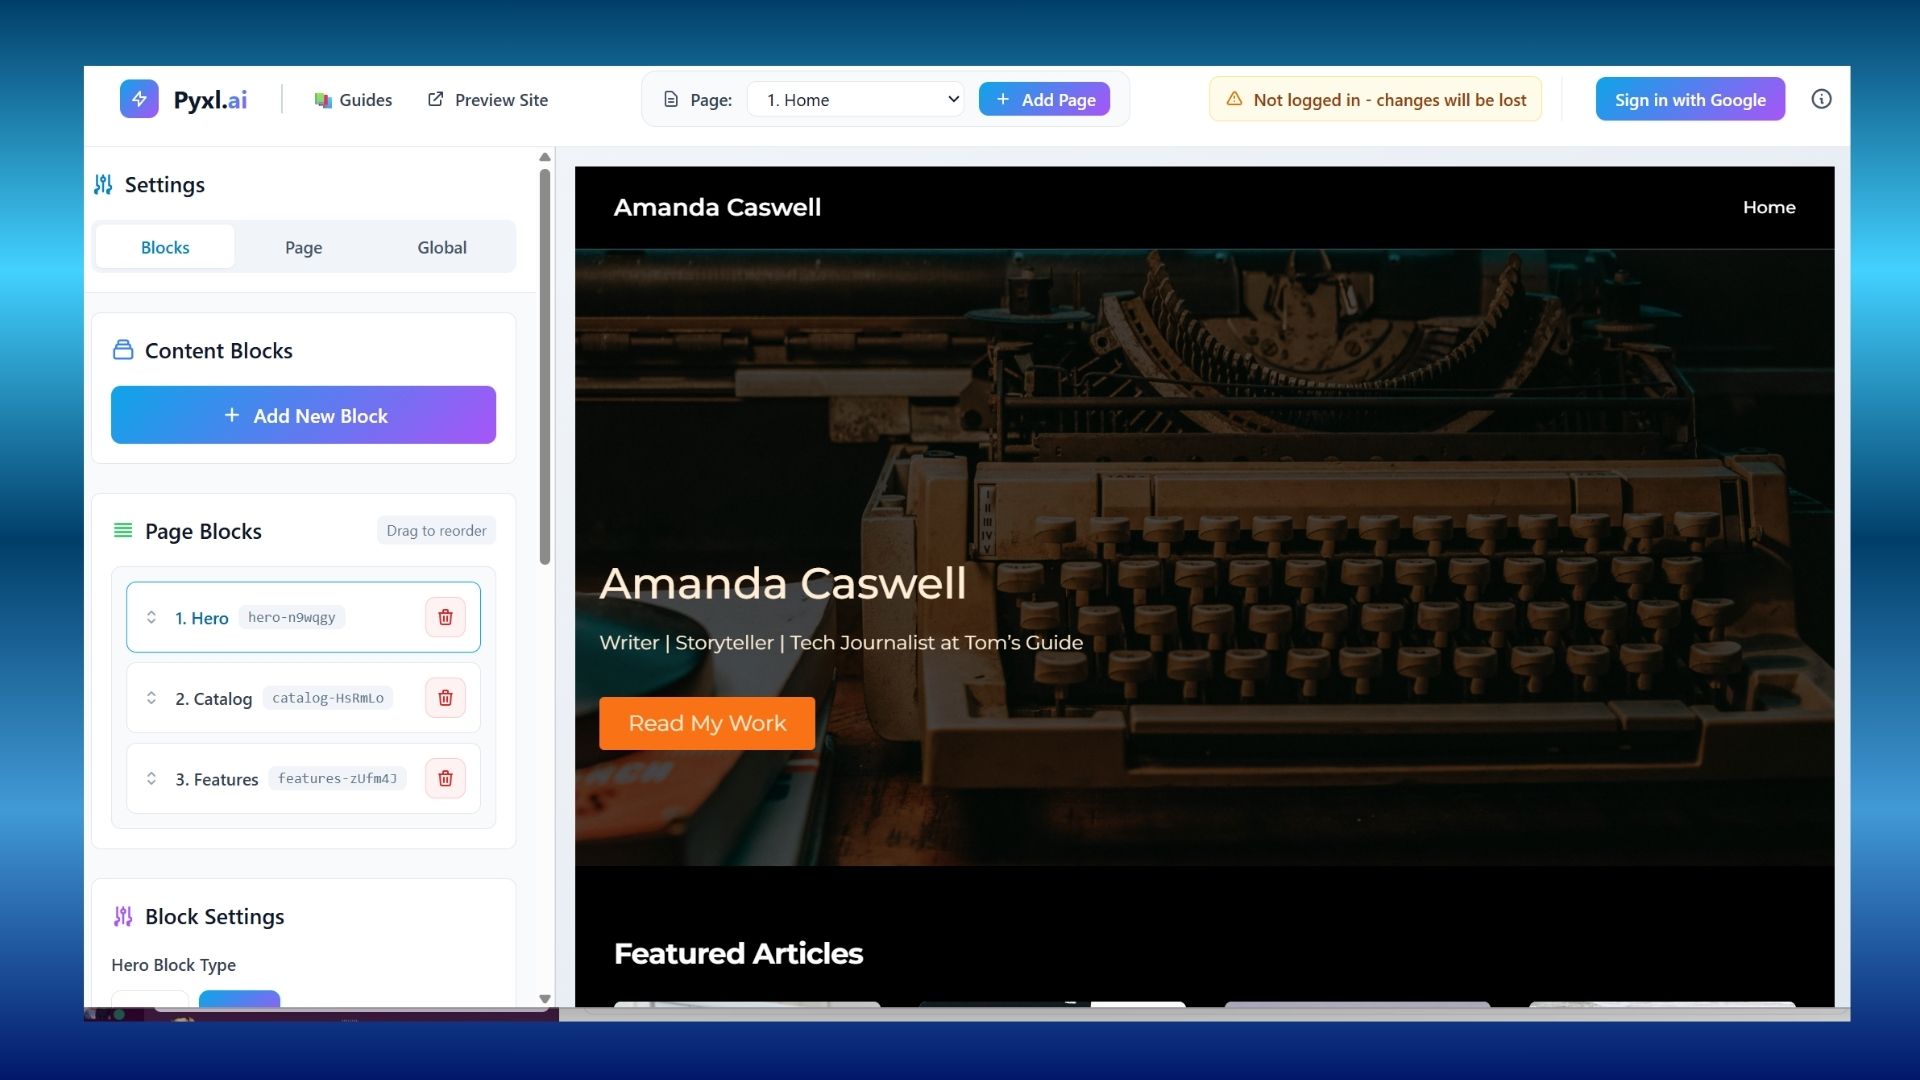The width and height of the screenshot is (1920, 1080).
Task: Click Add New Block
Action: (303, 415)
